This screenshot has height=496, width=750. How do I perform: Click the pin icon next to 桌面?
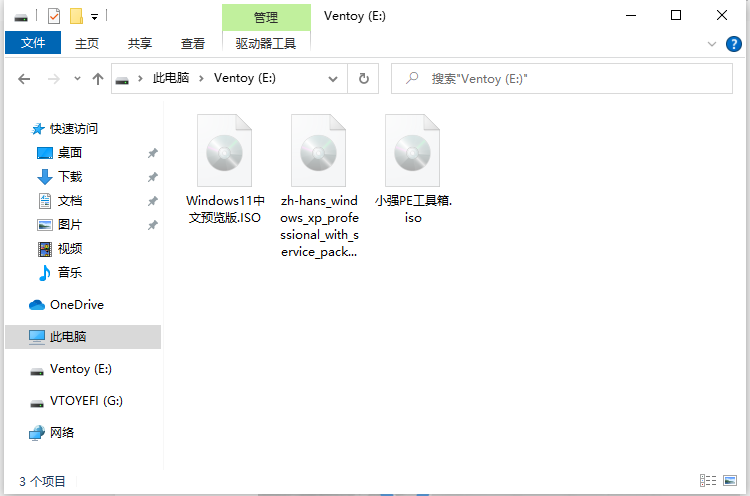[153, 153]
